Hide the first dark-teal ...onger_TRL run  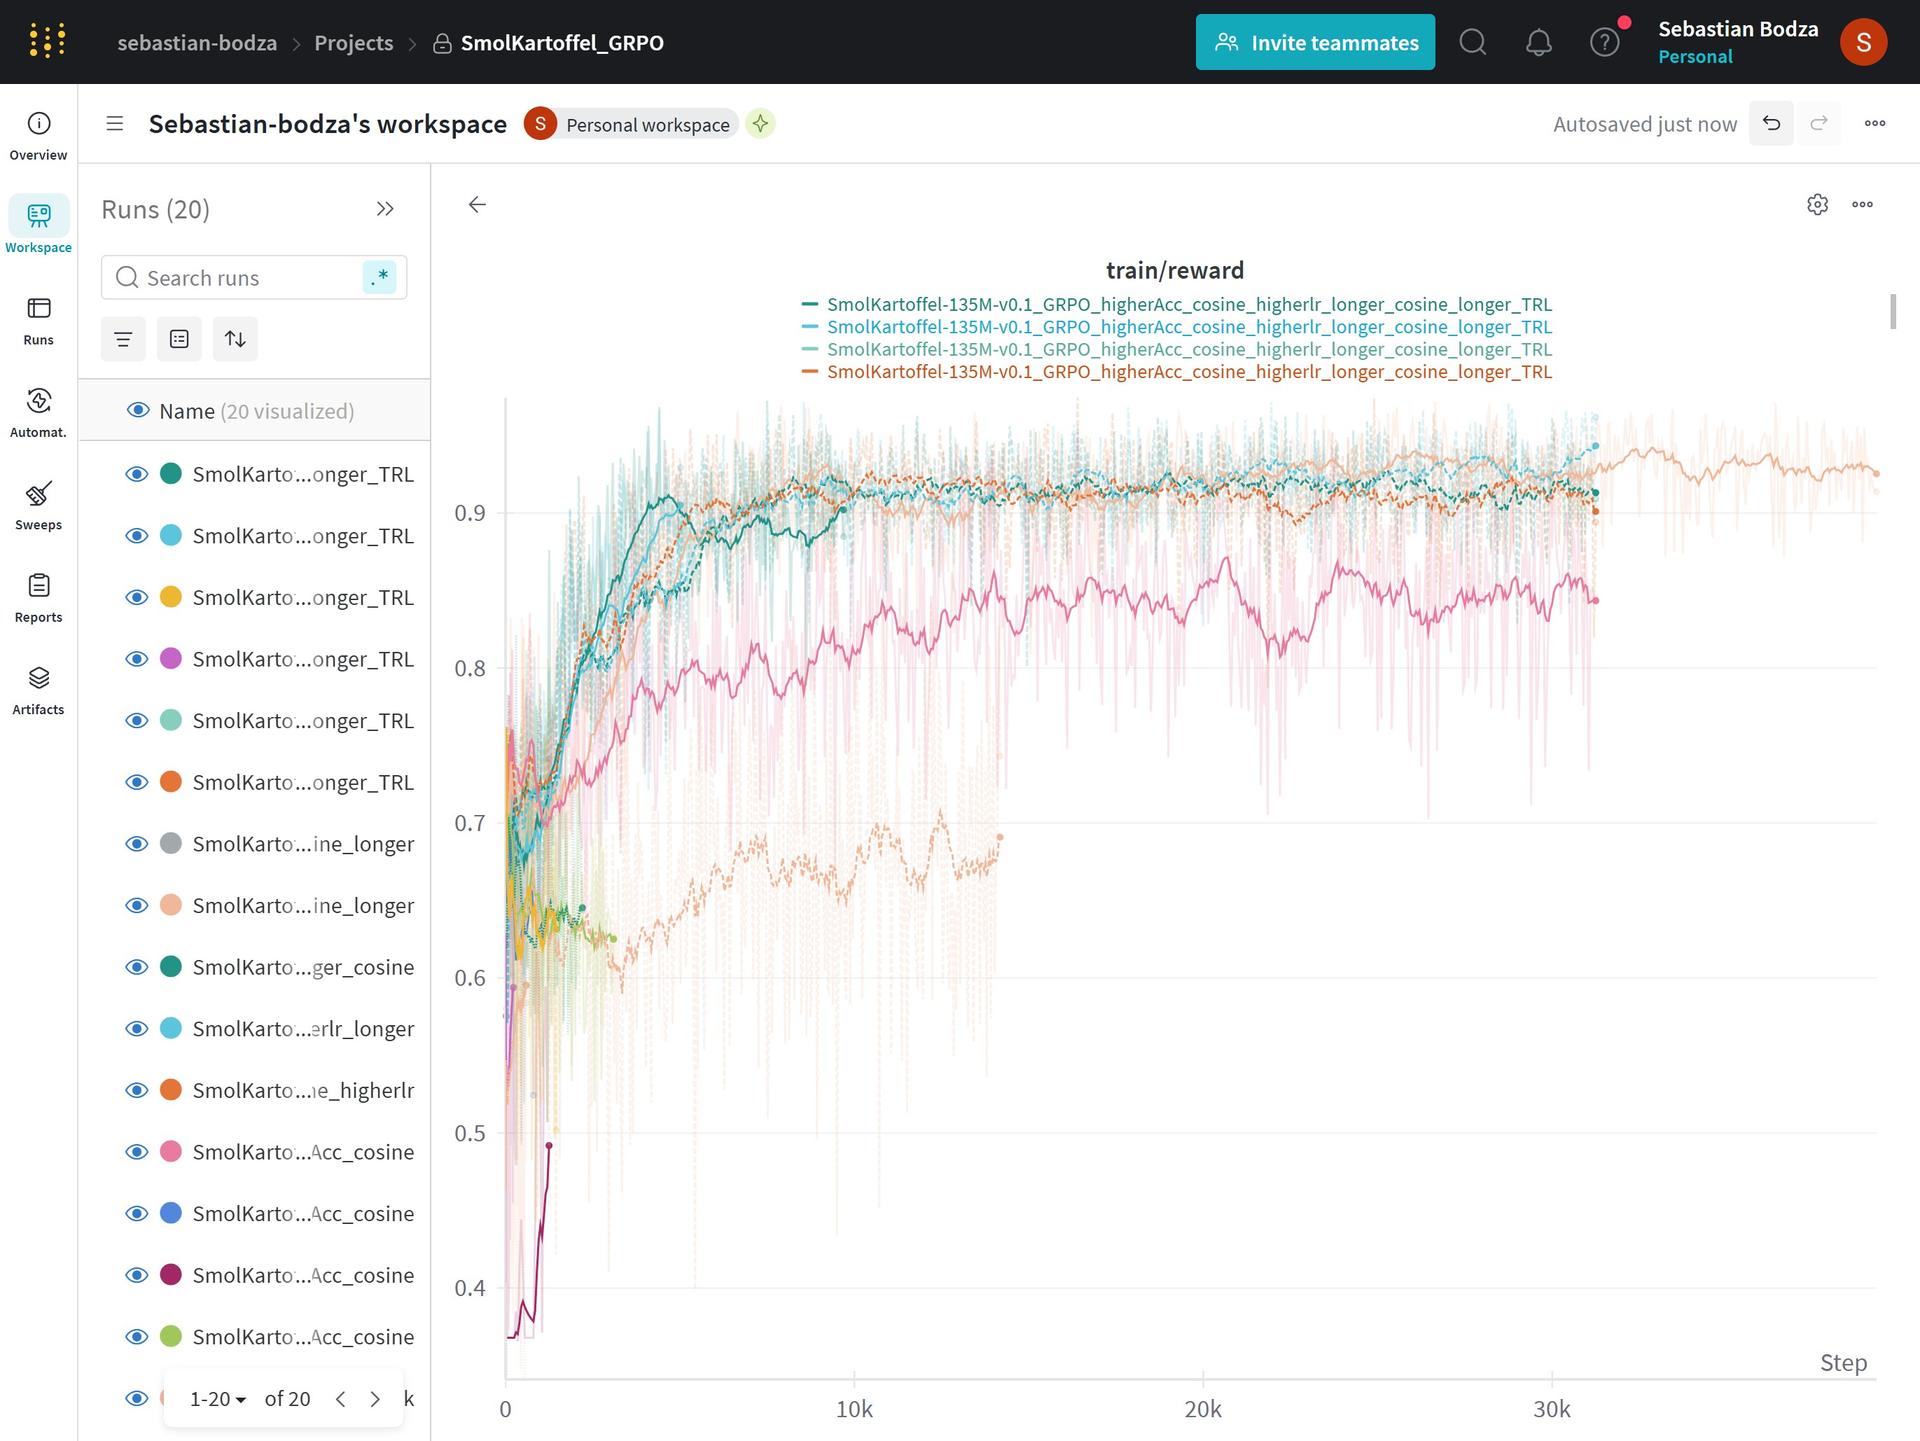(x=137, y=474)
